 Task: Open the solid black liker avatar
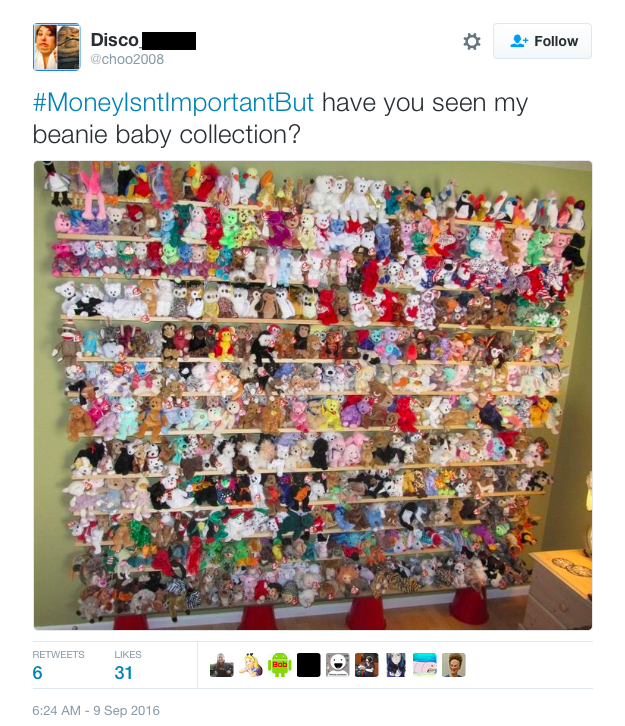pos(309,665)
